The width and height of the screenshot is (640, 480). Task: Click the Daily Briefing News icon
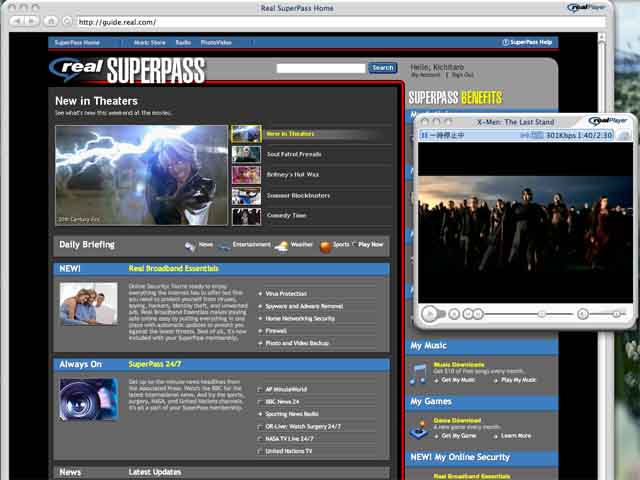(190, 246)
